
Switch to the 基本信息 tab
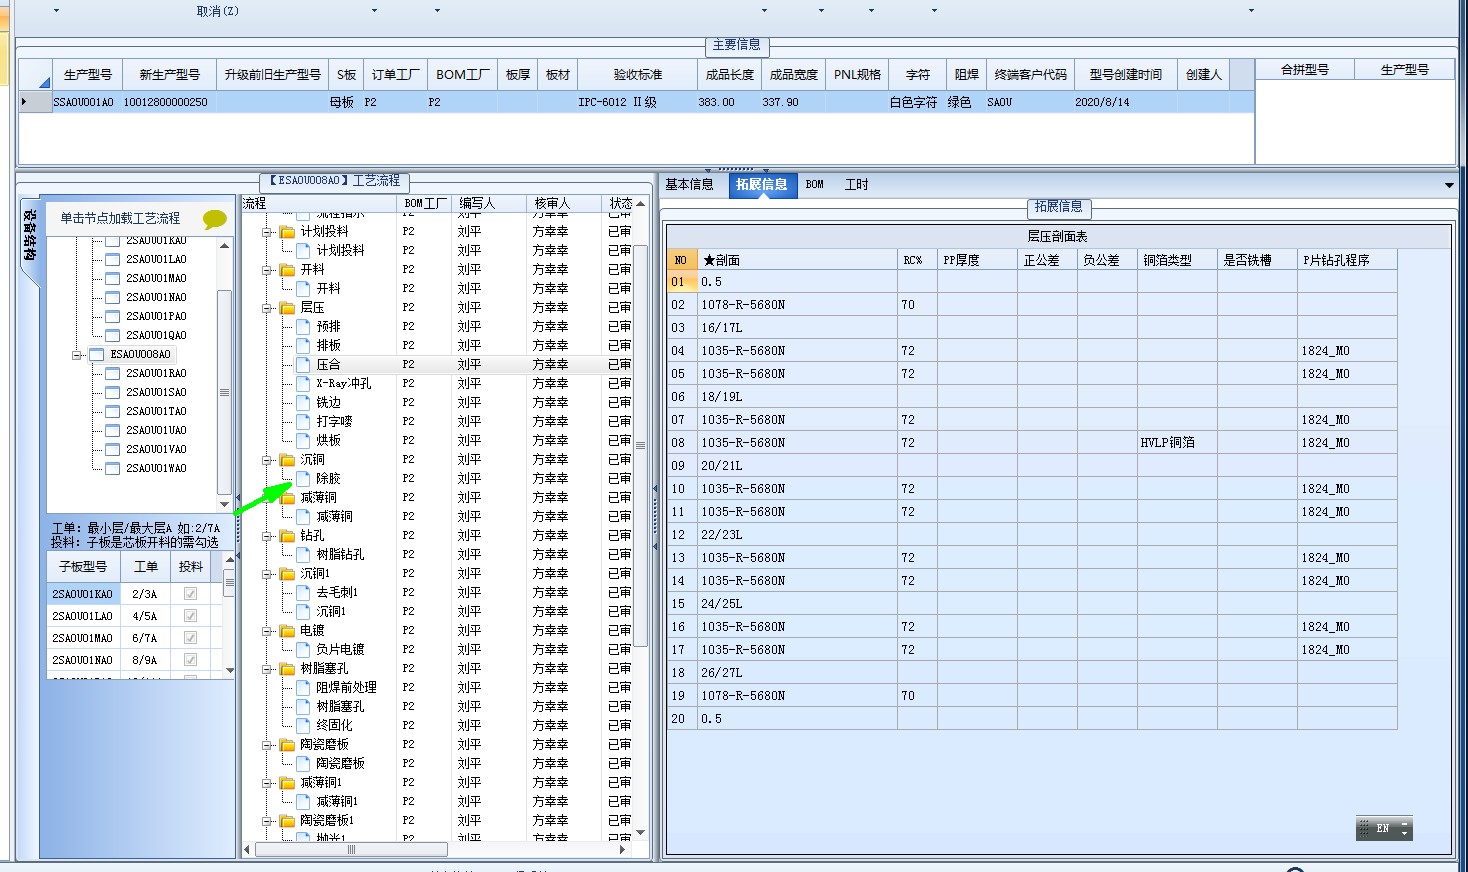click(690, 185)
